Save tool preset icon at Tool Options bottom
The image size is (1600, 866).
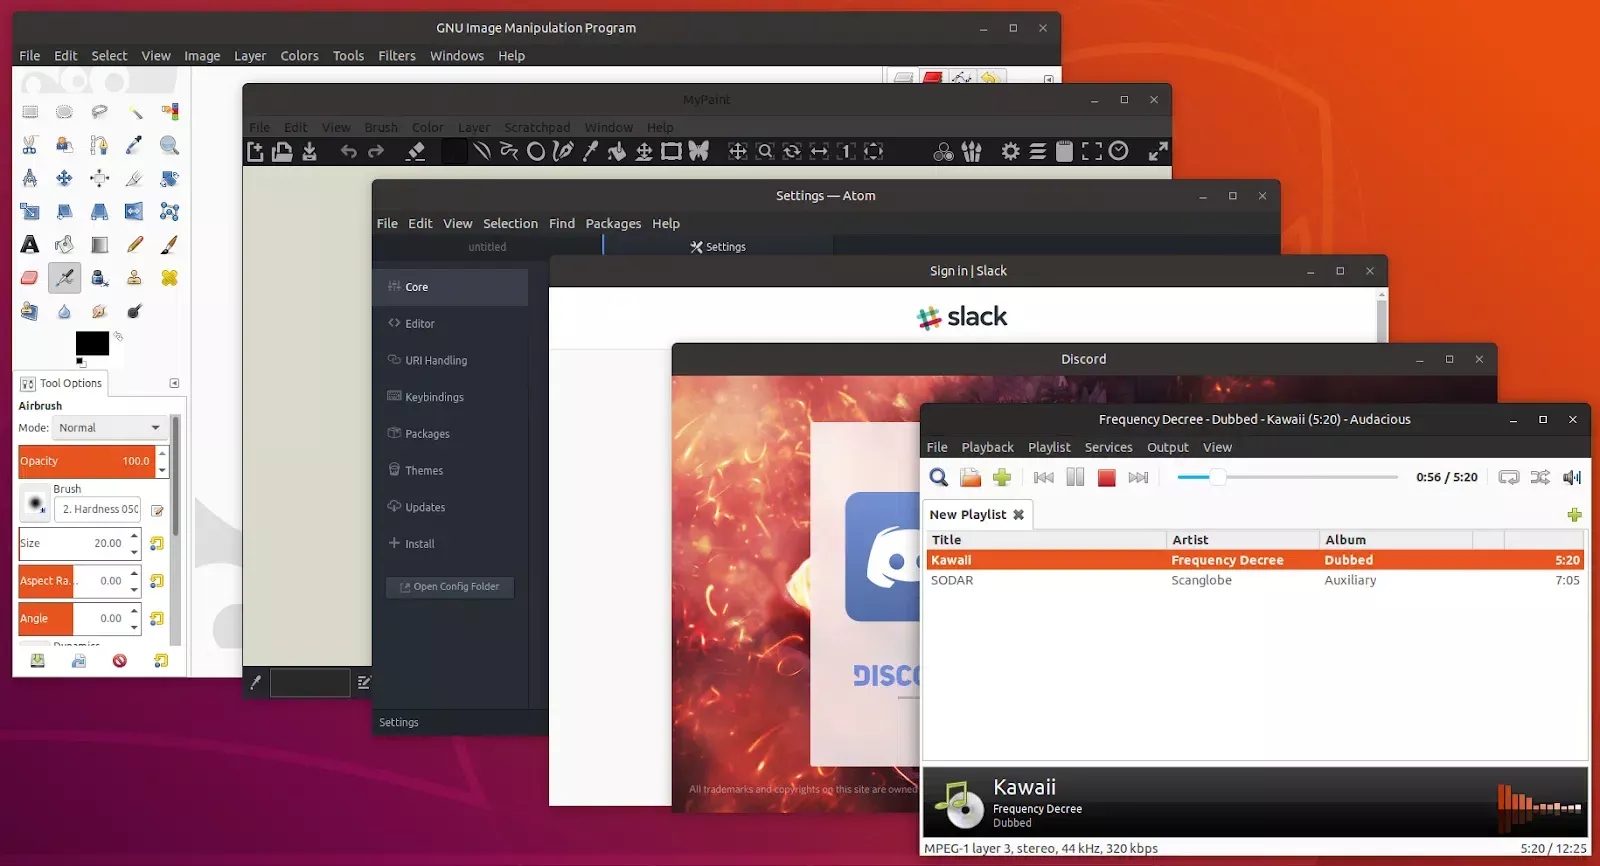coord(37,660)
